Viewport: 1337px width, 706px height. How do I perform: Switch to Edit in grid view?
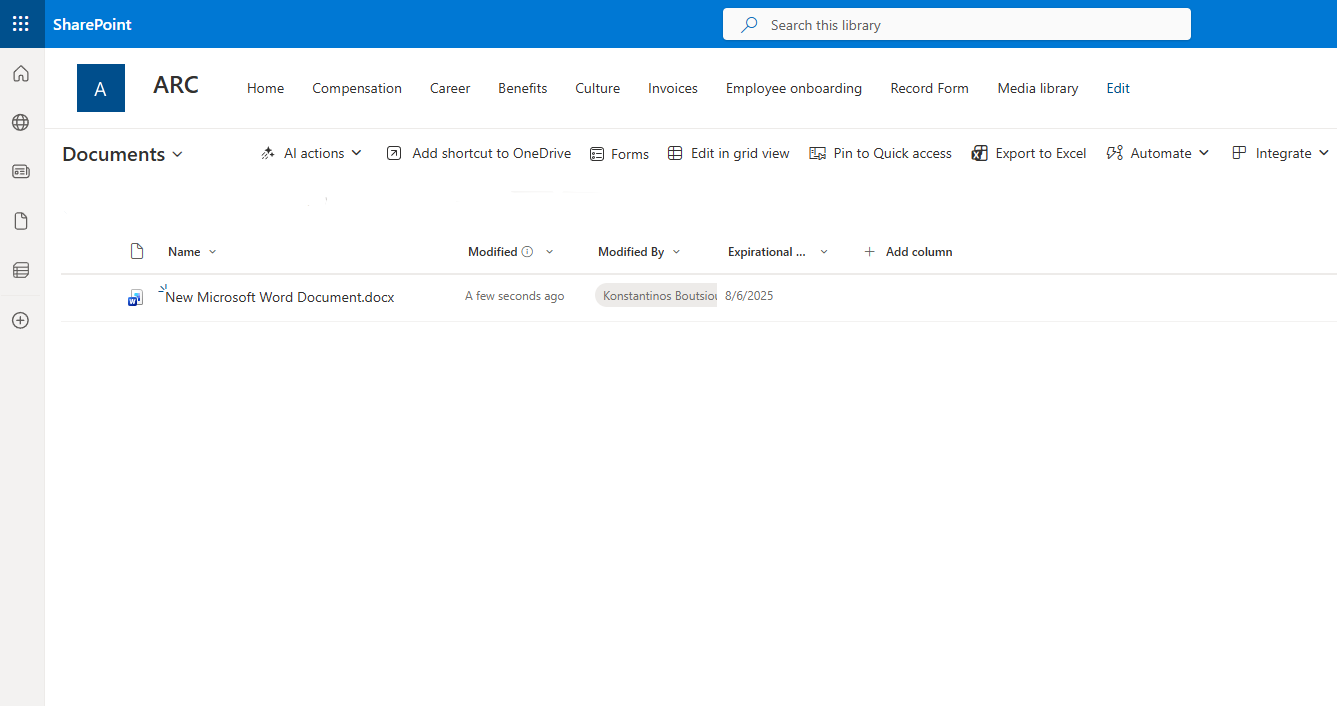pos(729,153)
